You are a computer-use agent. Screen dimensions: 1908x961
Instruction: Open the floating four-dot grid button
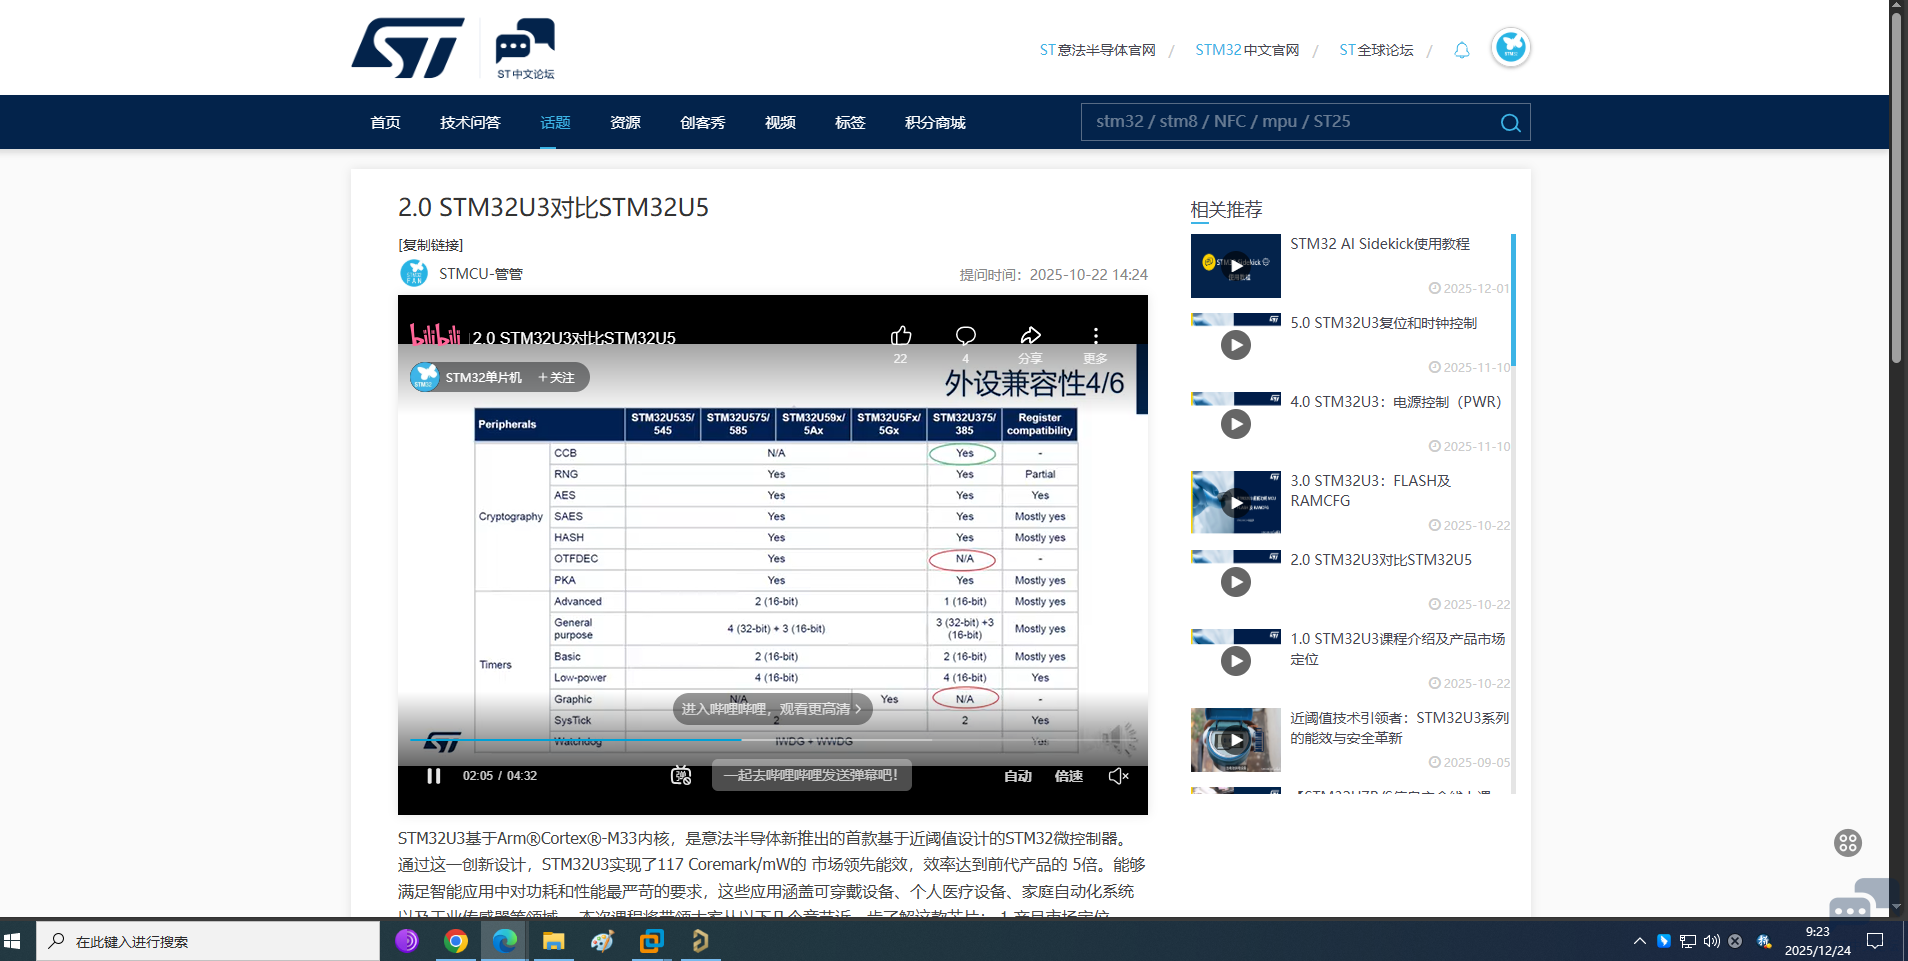(1848, 843)
